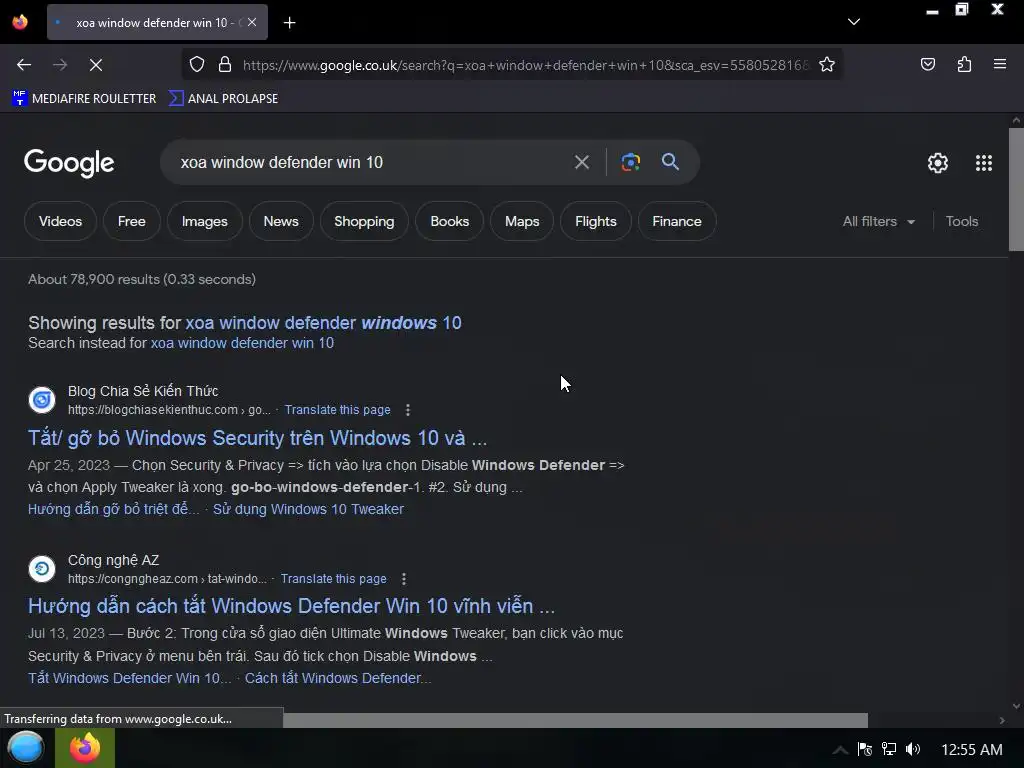The width and height of the screenshot is (1024, 768).
Task: Switch to News results
Action: (281, 221)
